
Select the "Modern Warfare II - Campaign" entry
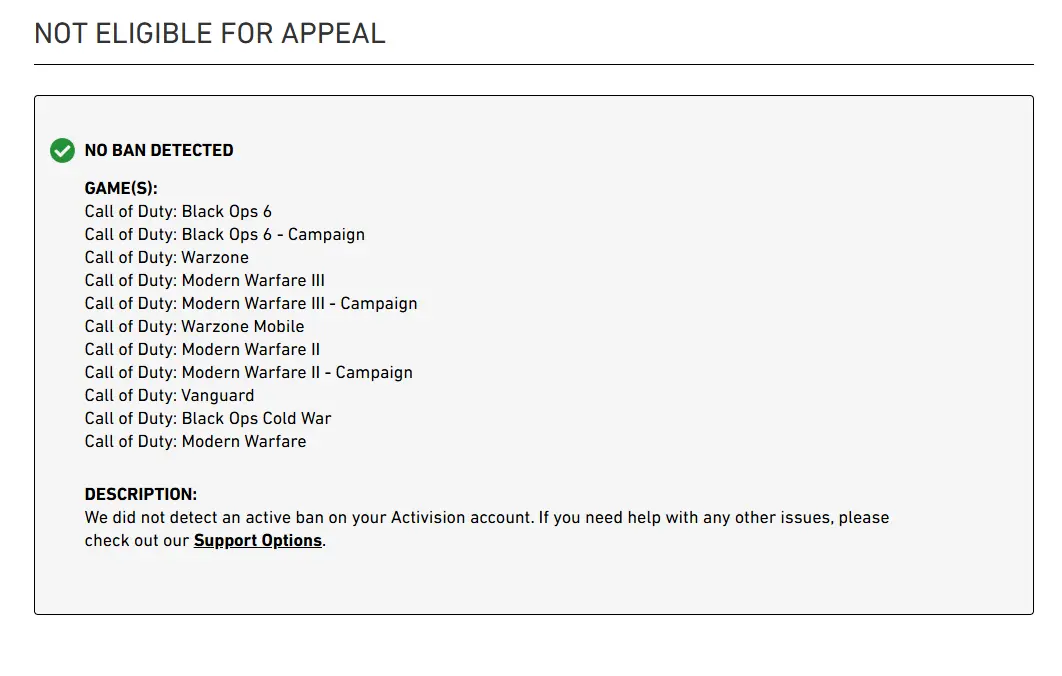coord(249,372)
